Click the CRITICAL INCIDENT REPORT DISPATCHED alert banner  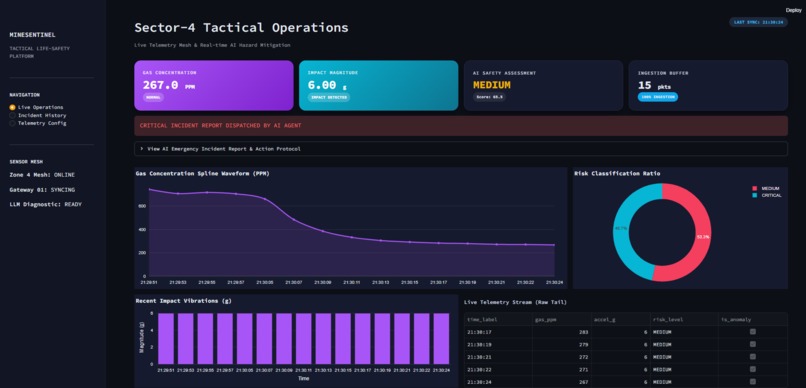click(461, 125)
